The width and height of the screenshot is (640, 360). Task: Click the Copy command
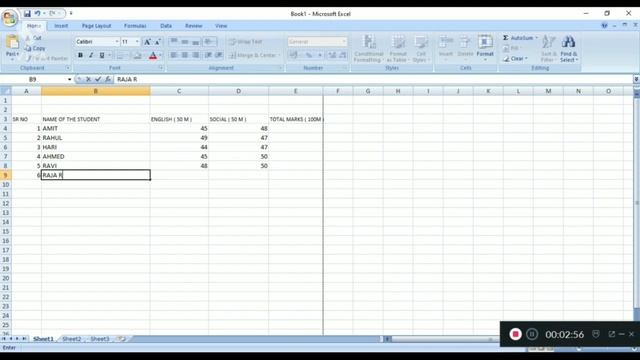[x=36, y=48]
